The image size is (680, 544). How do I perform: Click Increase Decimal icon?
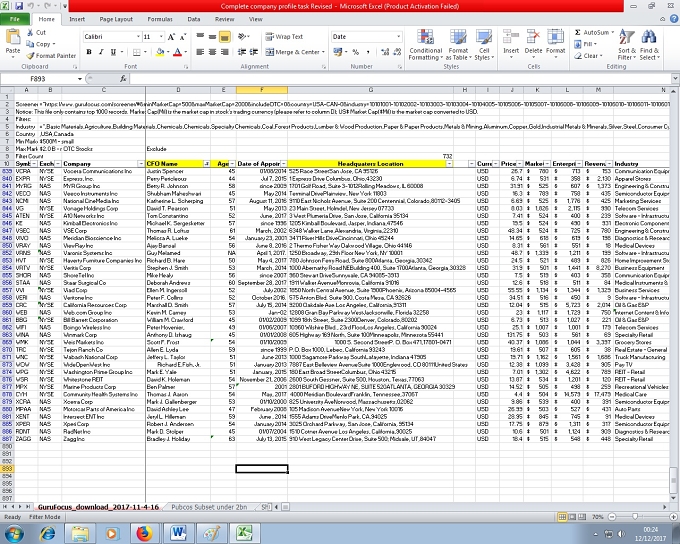tap(385, 52)
